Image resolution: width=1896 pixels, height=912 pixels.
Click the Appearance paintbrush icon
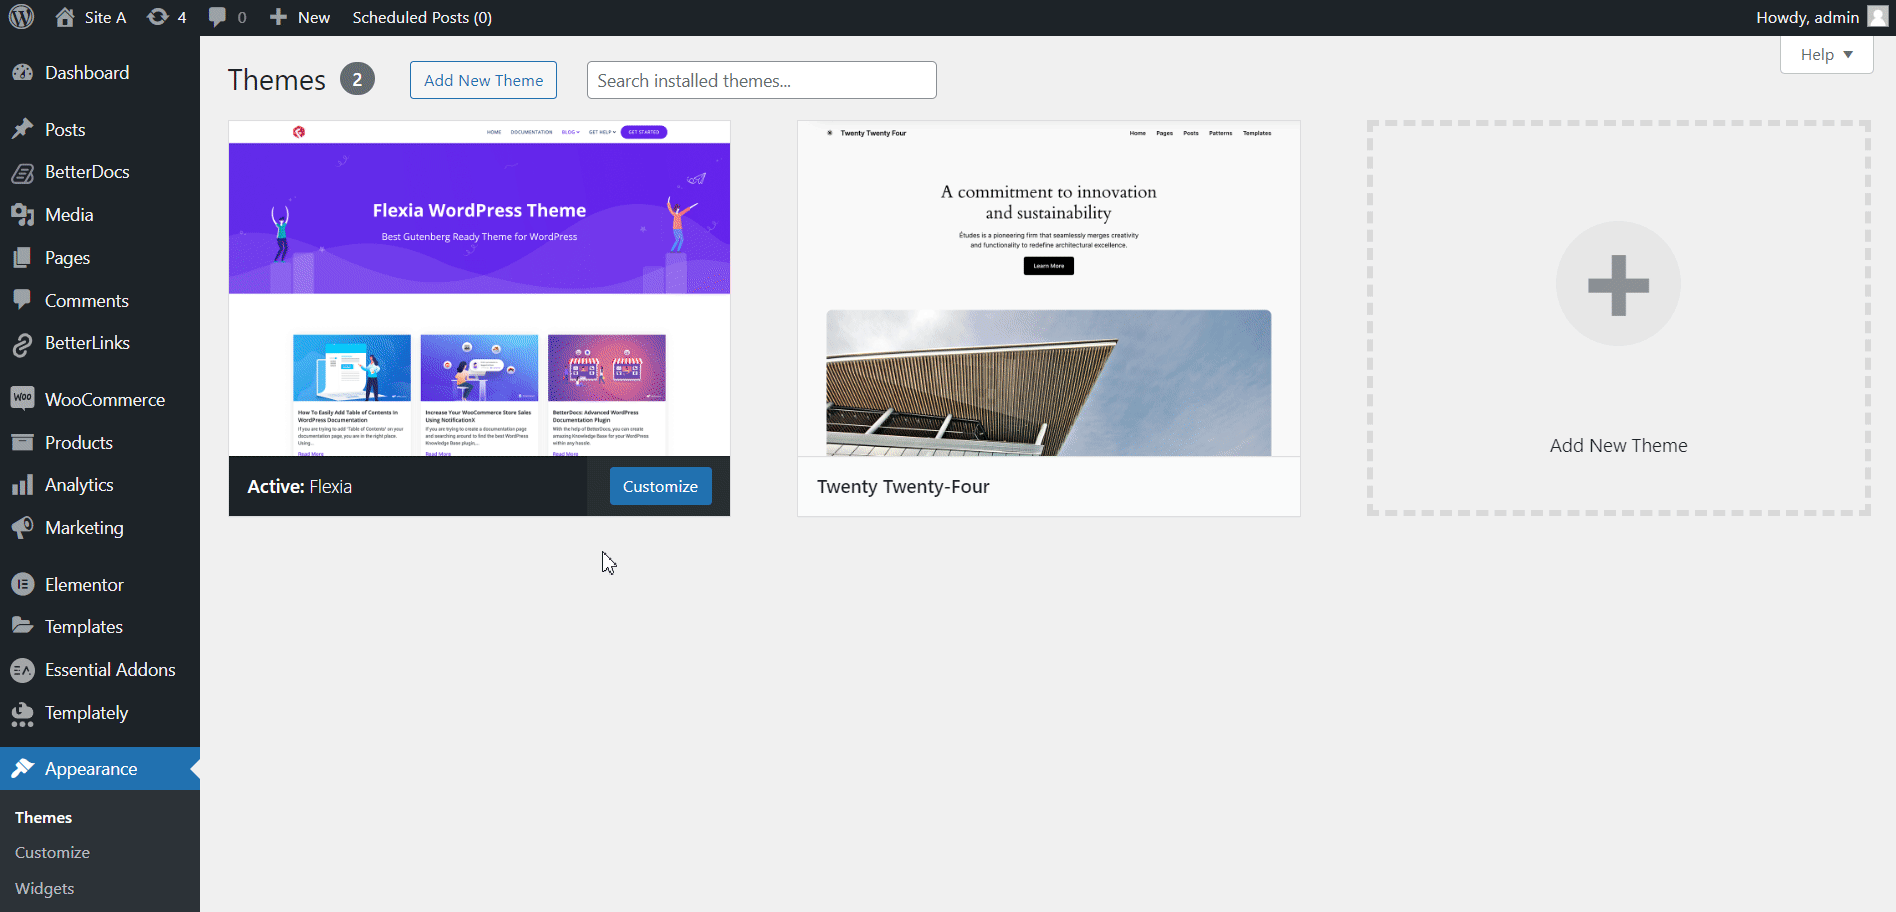pos(23,768)
